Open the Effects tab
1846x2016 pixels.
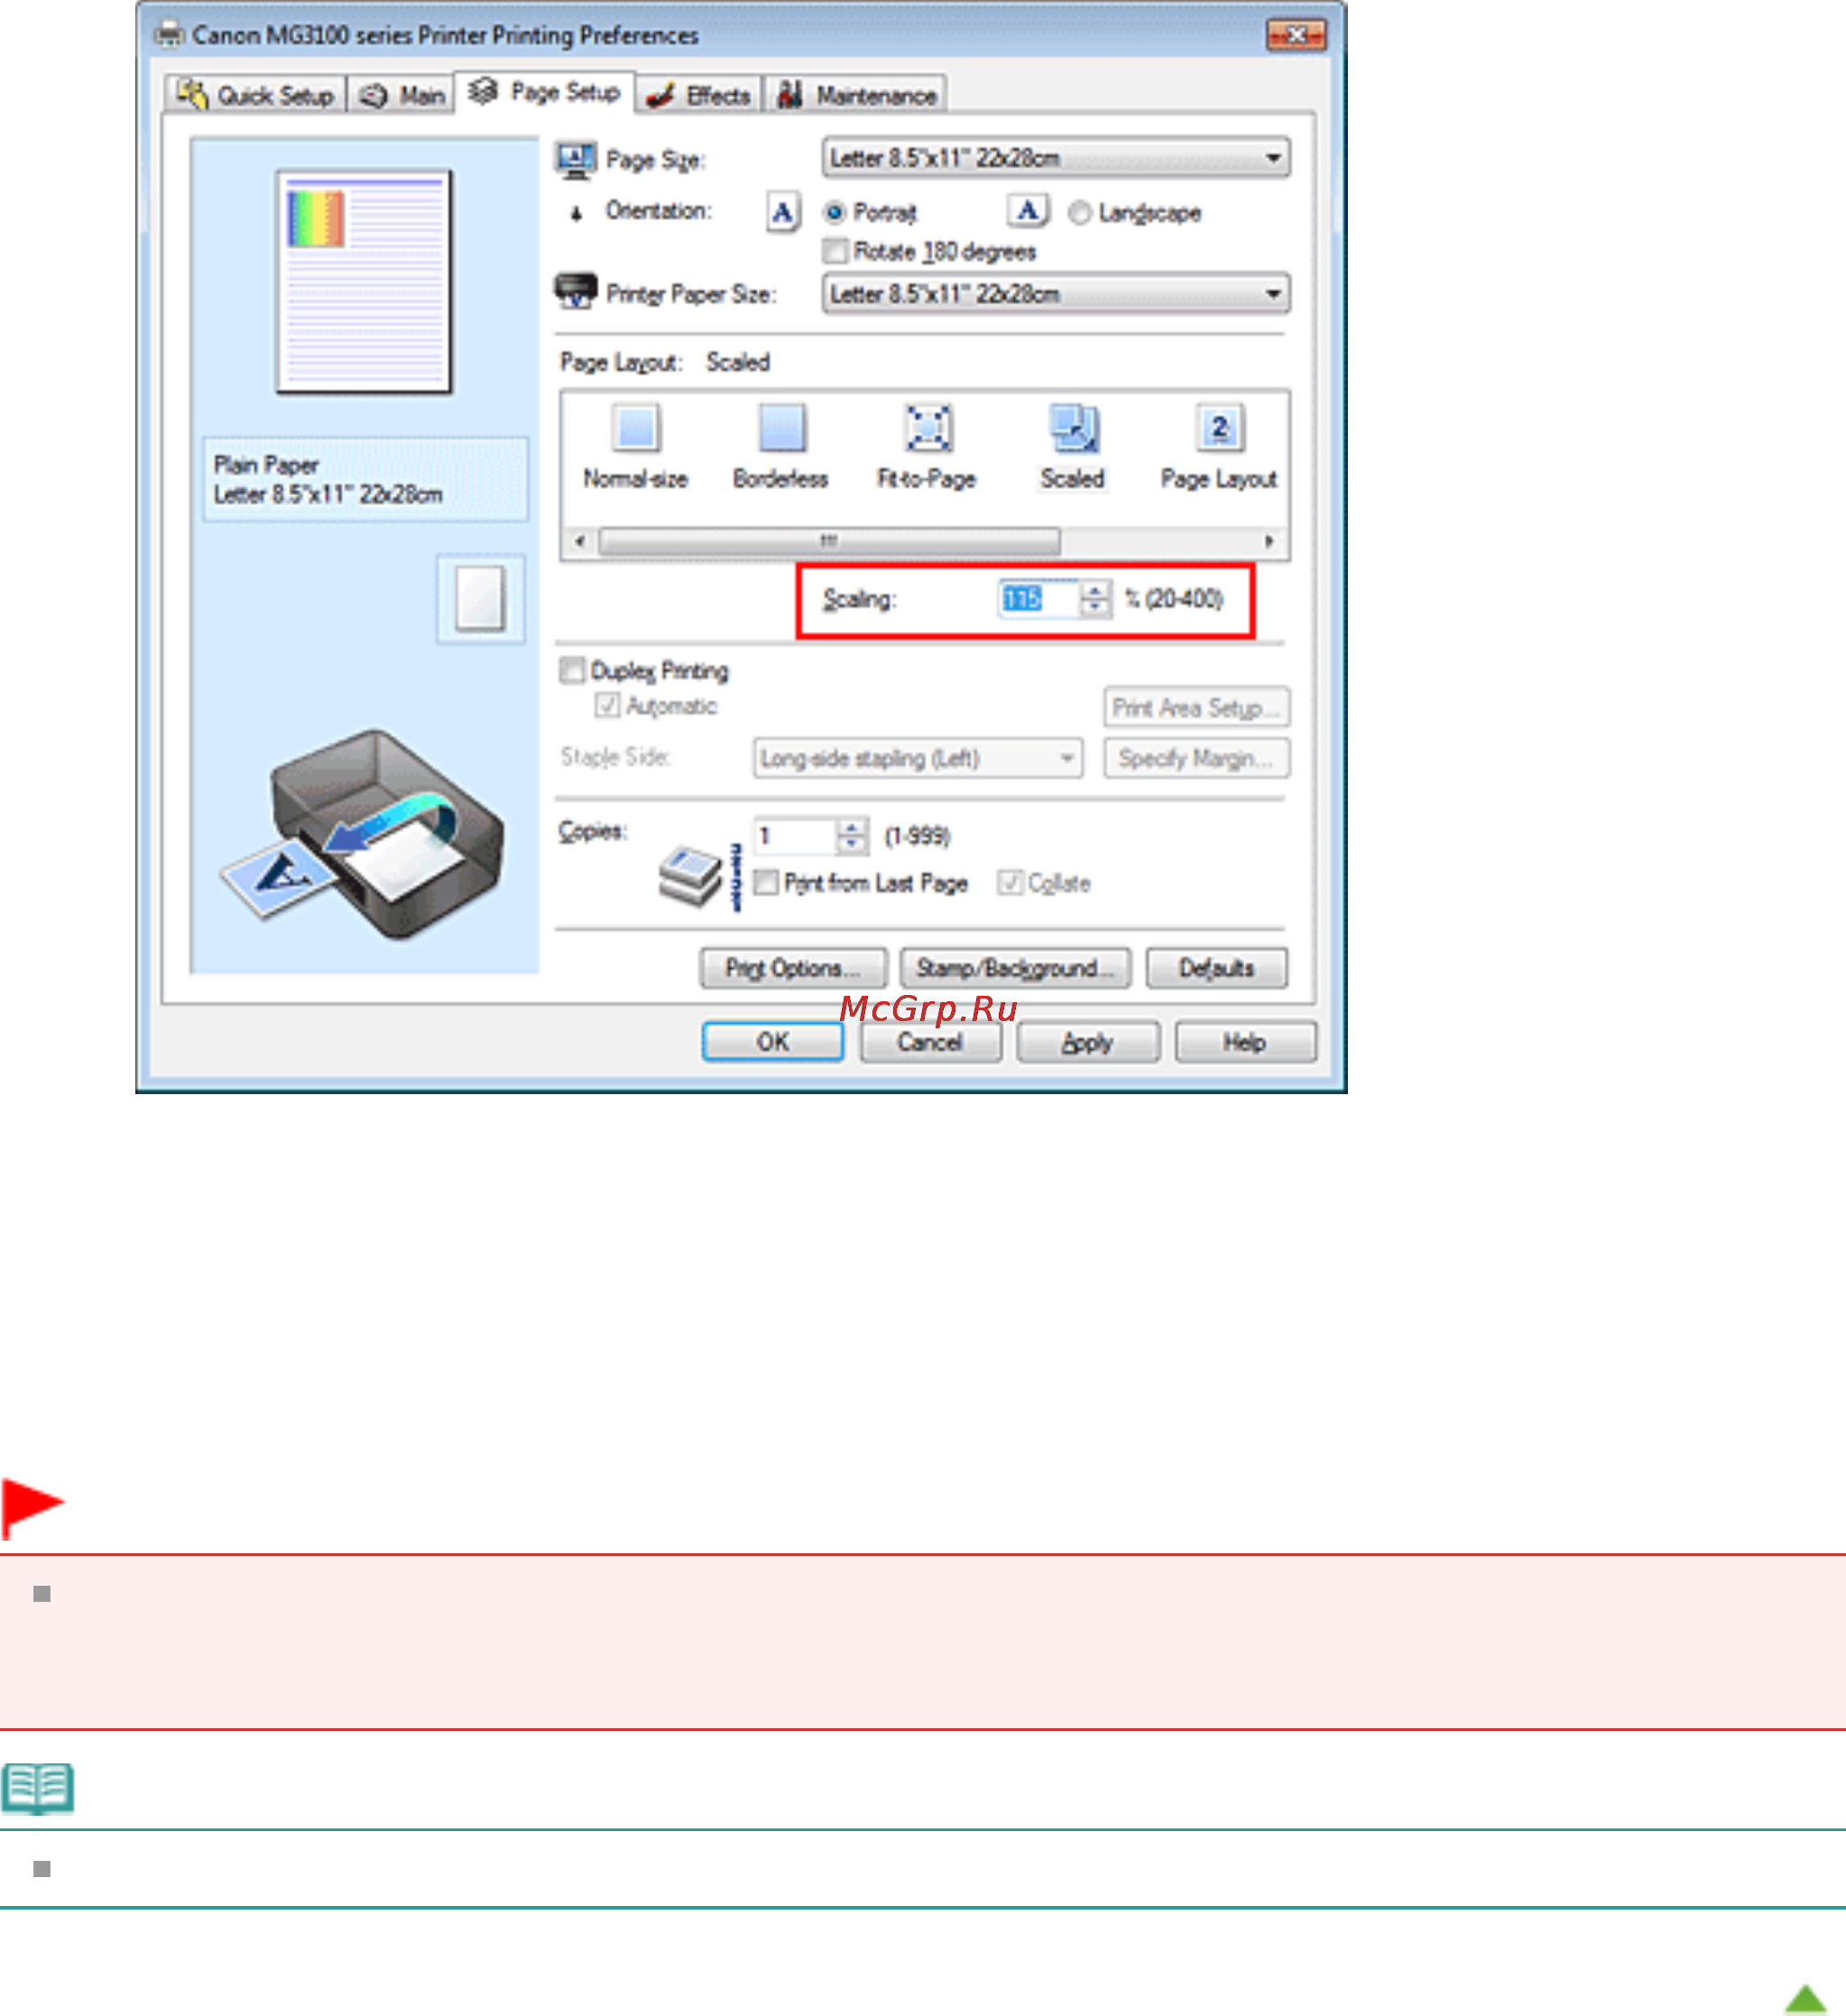699,95
